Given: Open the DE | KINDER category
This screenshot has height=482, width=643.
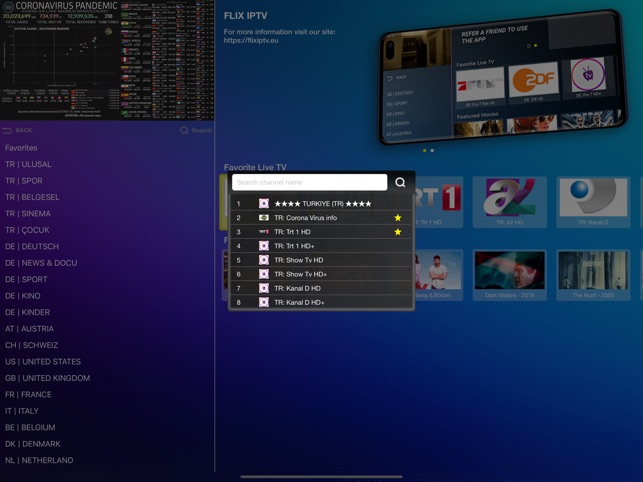Looking at the screenshot, I should pyautogui.click(x=27, y=312).
